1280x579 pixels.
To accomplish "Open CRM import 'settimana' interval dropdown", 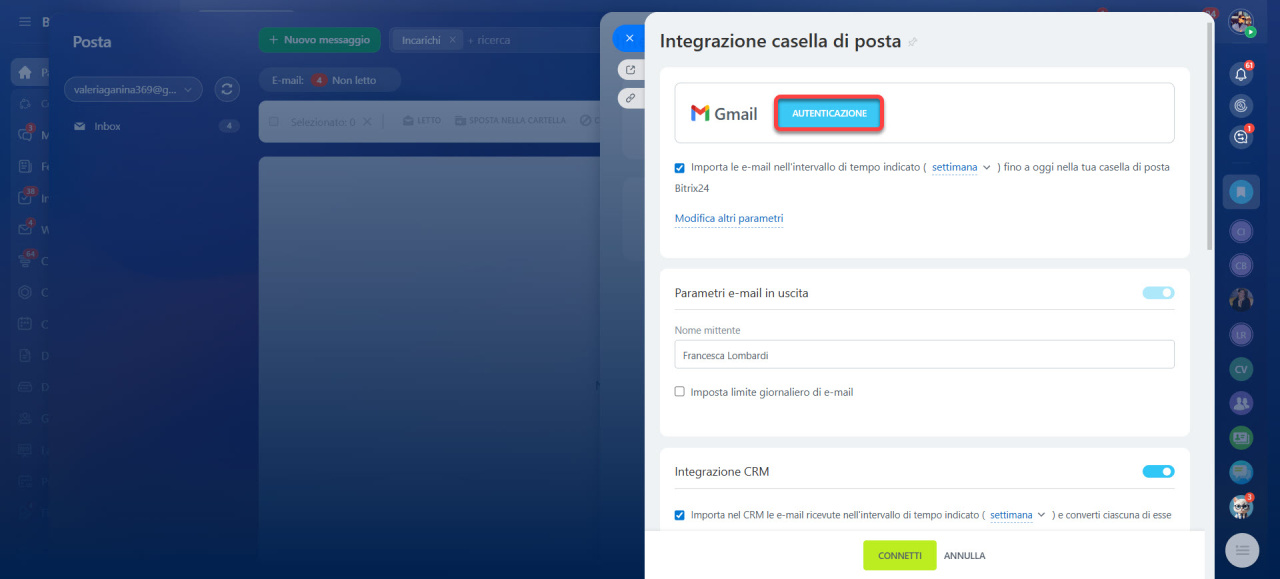I will (1017, 515).
